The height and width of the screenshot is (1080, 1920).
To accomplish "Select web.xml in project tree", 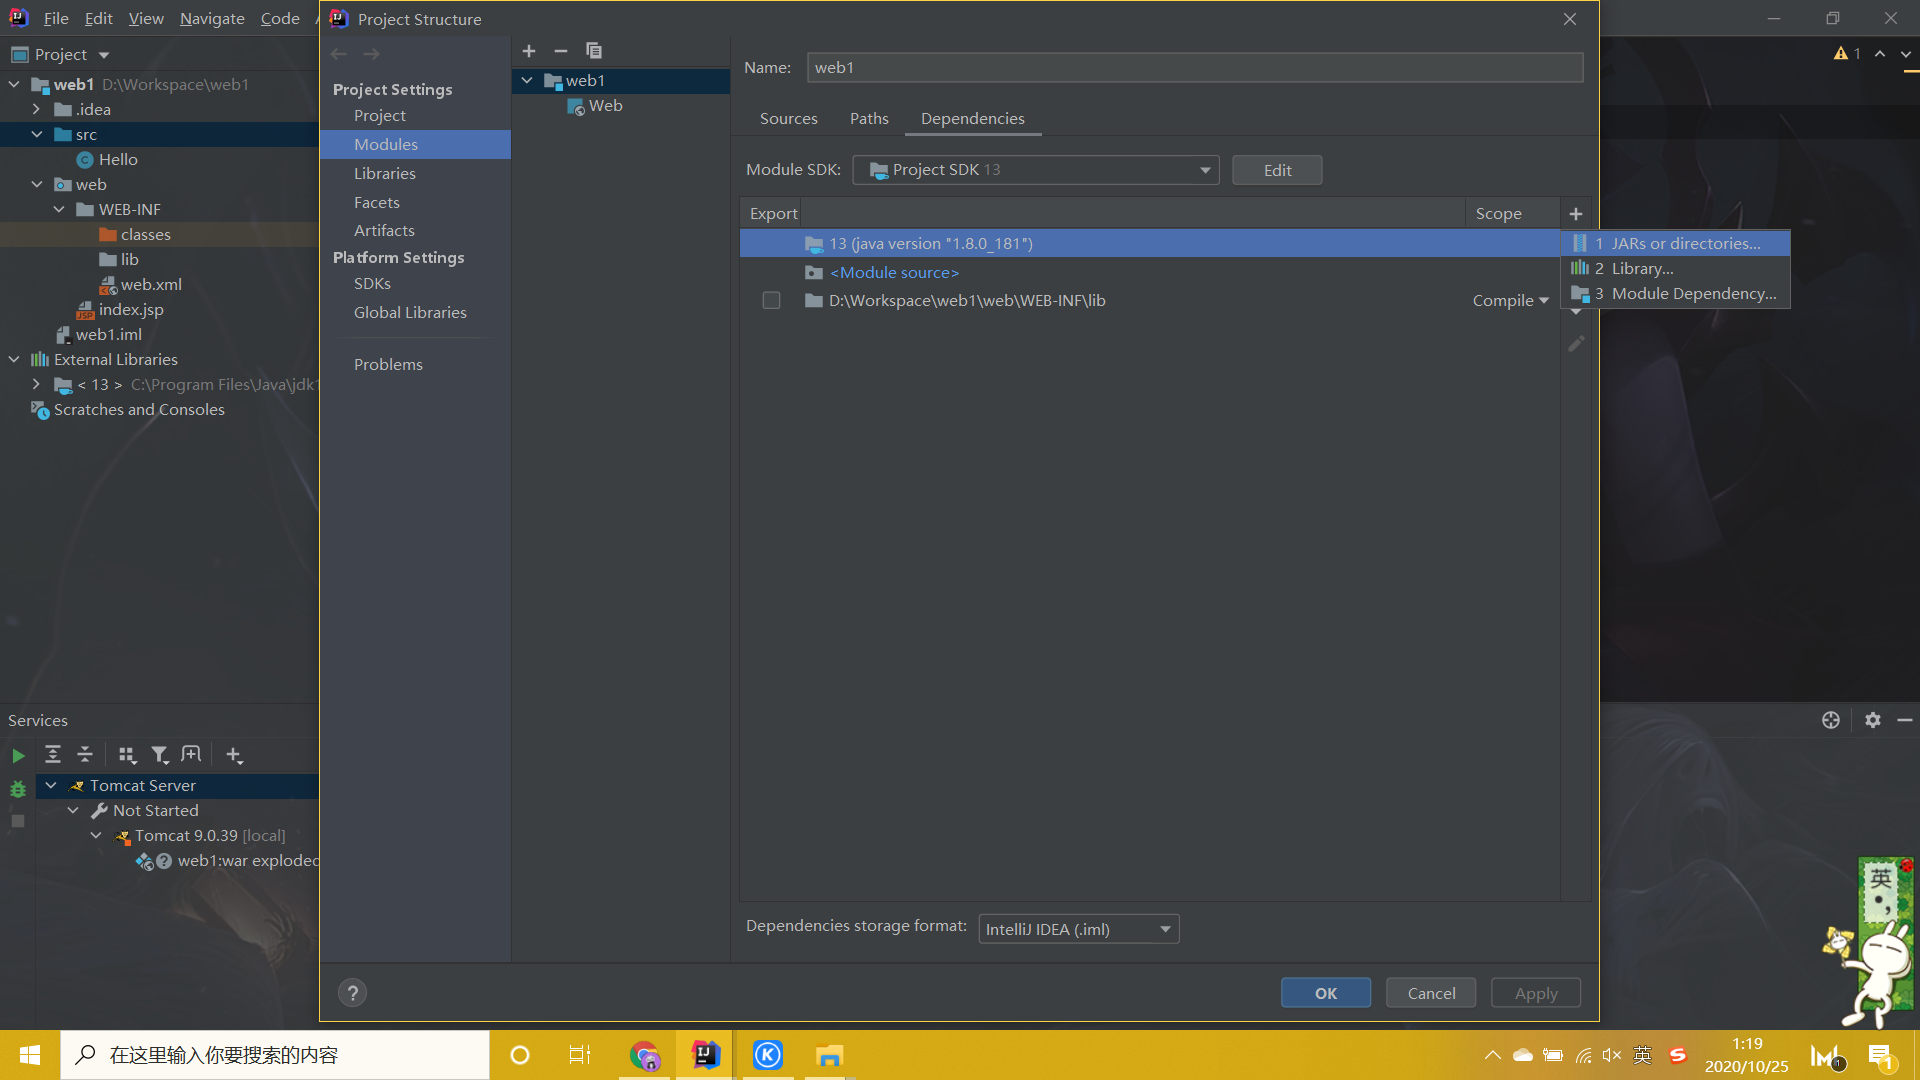I will [x=151, y=285].
